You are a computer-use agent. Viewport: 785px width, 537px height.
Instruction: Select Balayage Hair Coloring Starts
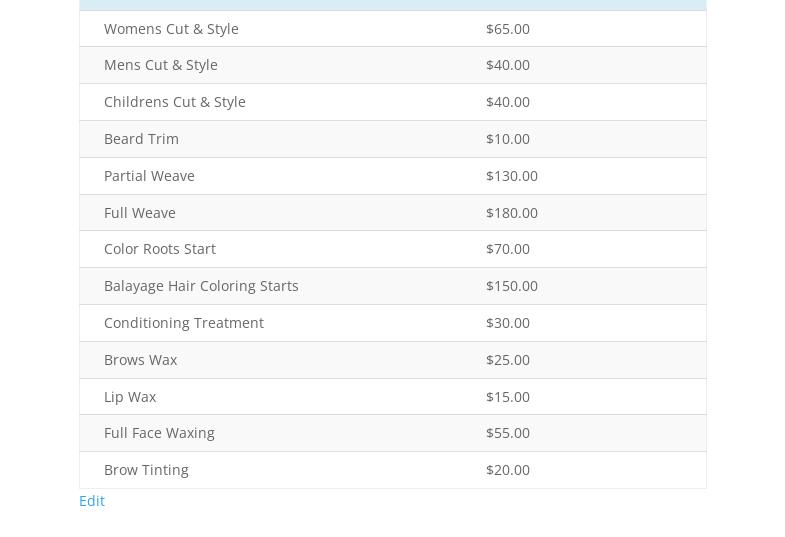(201, 286)
